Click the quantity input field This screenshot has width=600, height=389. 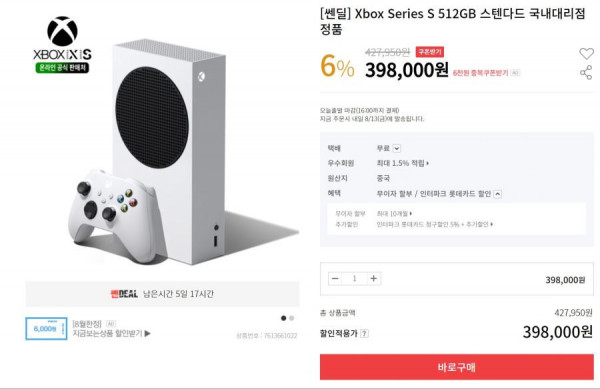coord(354,278)
